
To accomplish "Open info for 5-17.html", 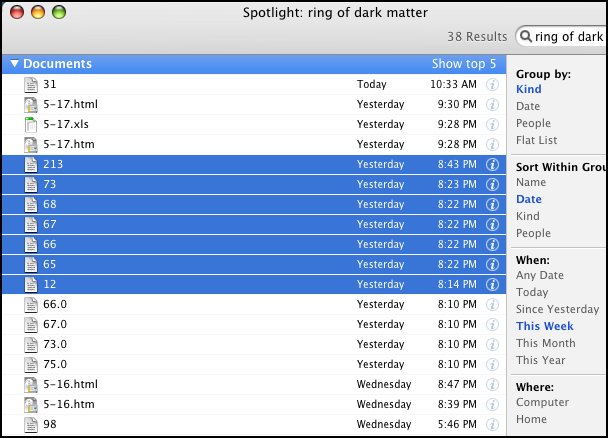I will (492, 104).
